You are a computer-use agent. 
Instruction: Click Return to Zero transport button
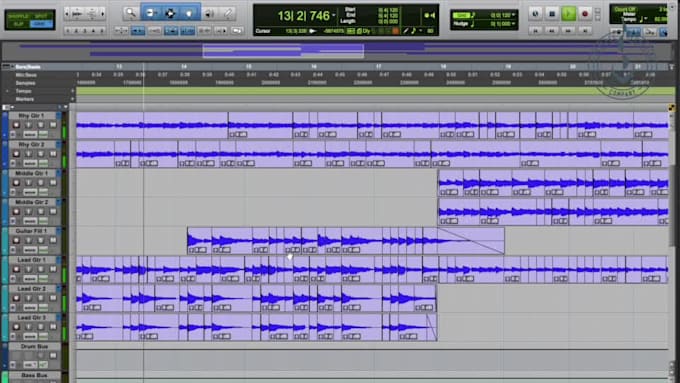click(536, 31)
